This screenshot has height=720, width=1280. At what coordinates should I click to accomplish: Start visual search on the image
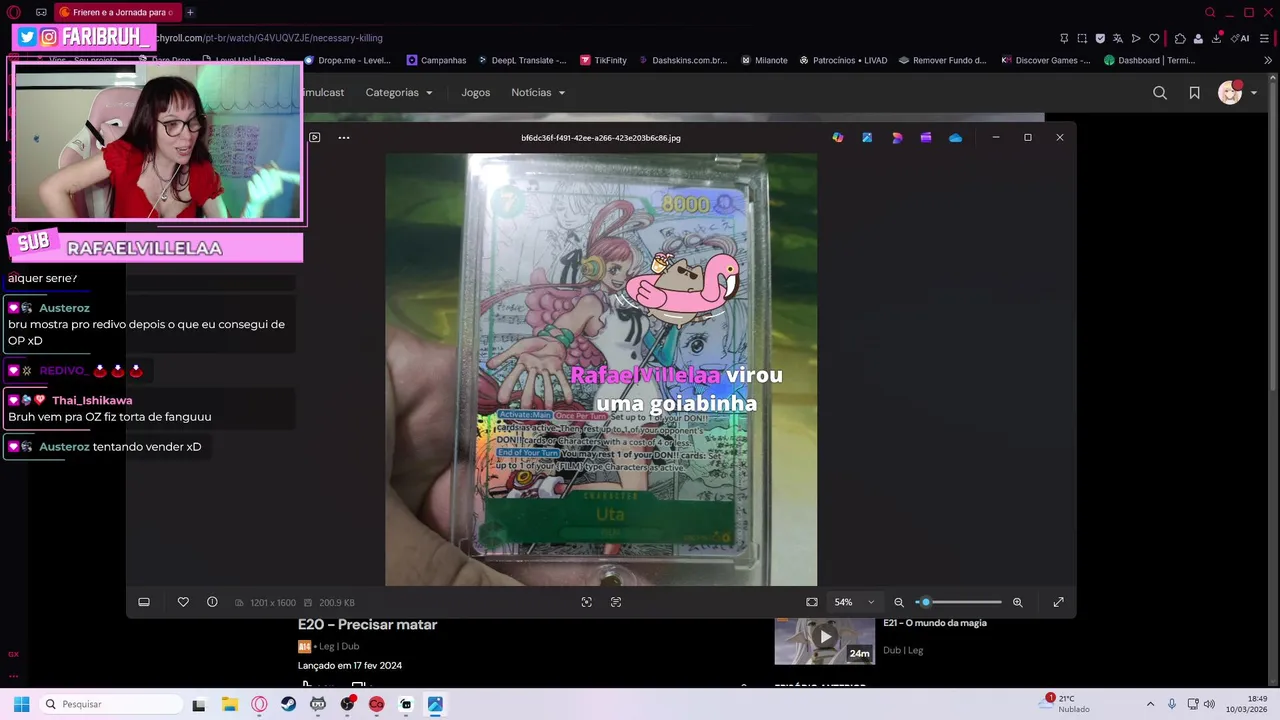click(x=587, y=602)
